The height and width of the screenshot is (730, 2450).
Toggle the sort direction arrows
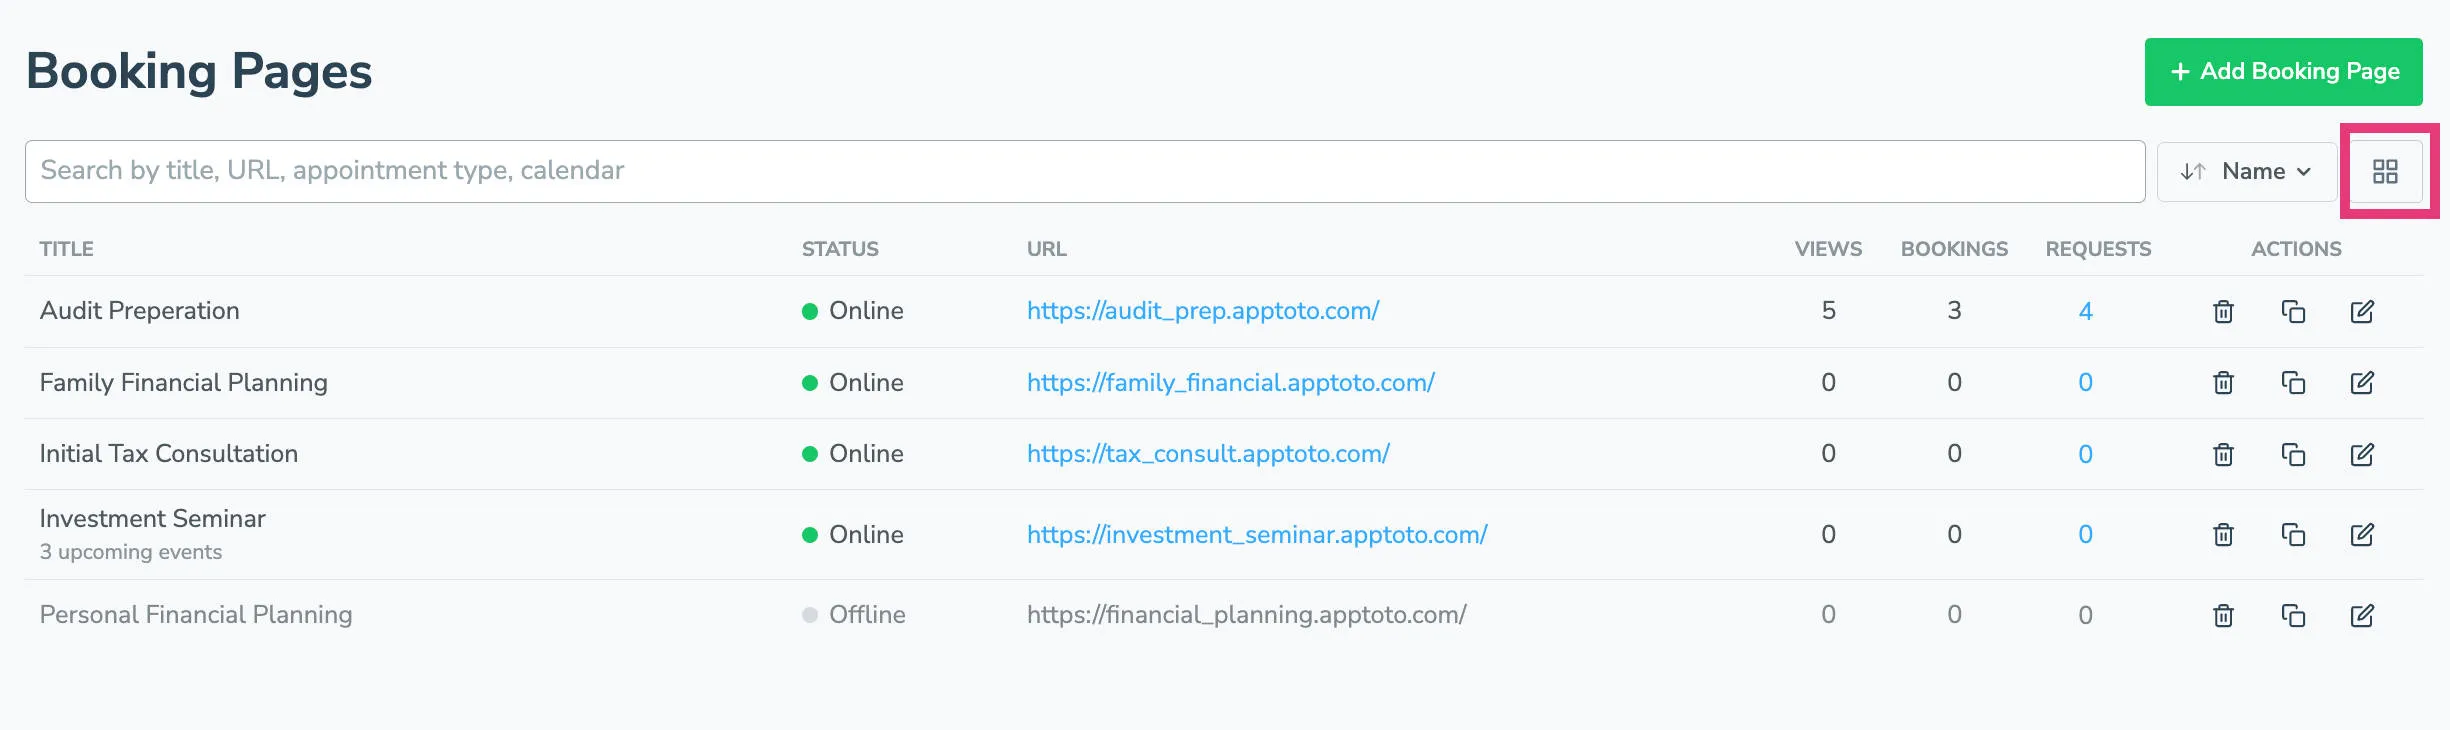tap(2192, 171)
